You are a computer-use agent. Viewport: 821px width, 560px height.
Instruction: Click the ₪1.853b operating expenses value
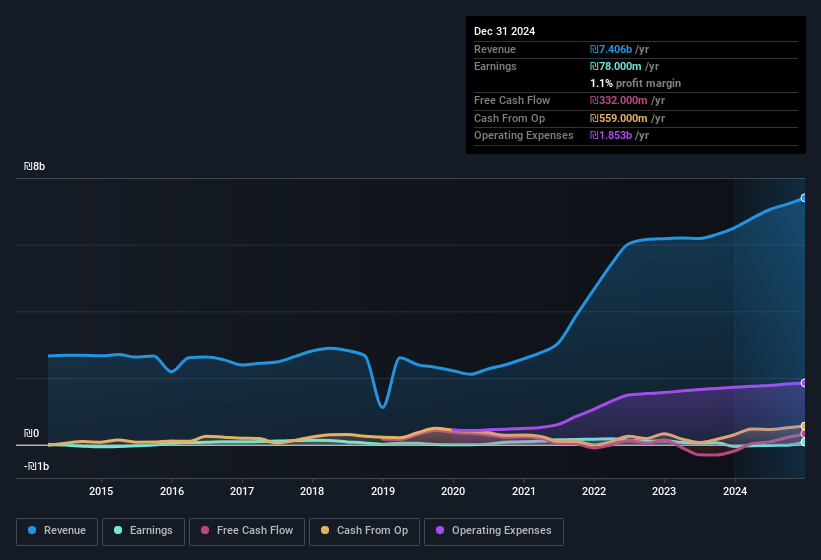[x=611, y=135]
